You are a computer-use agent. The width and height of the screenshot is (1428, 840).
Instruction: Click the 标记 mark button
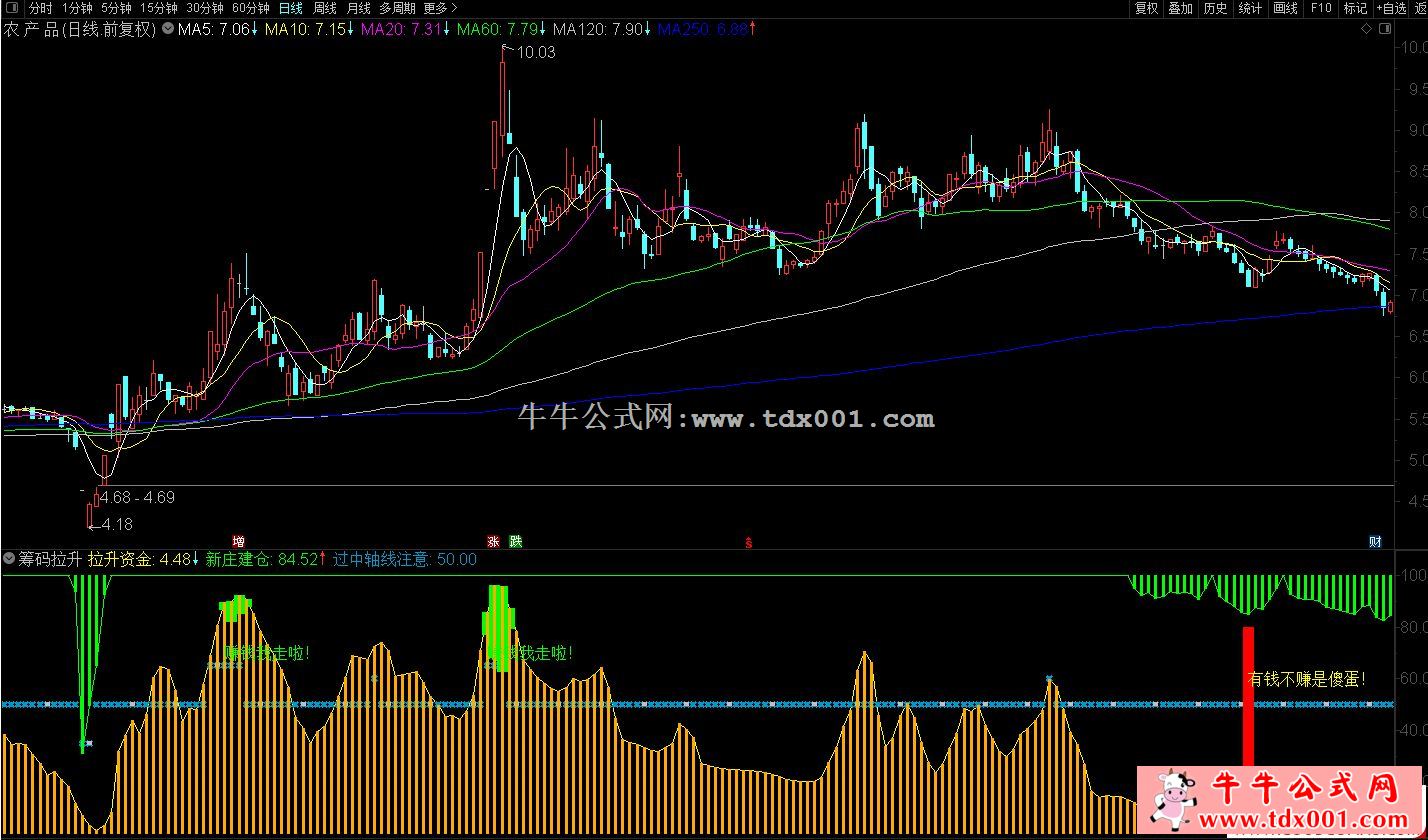(1355, 8)
